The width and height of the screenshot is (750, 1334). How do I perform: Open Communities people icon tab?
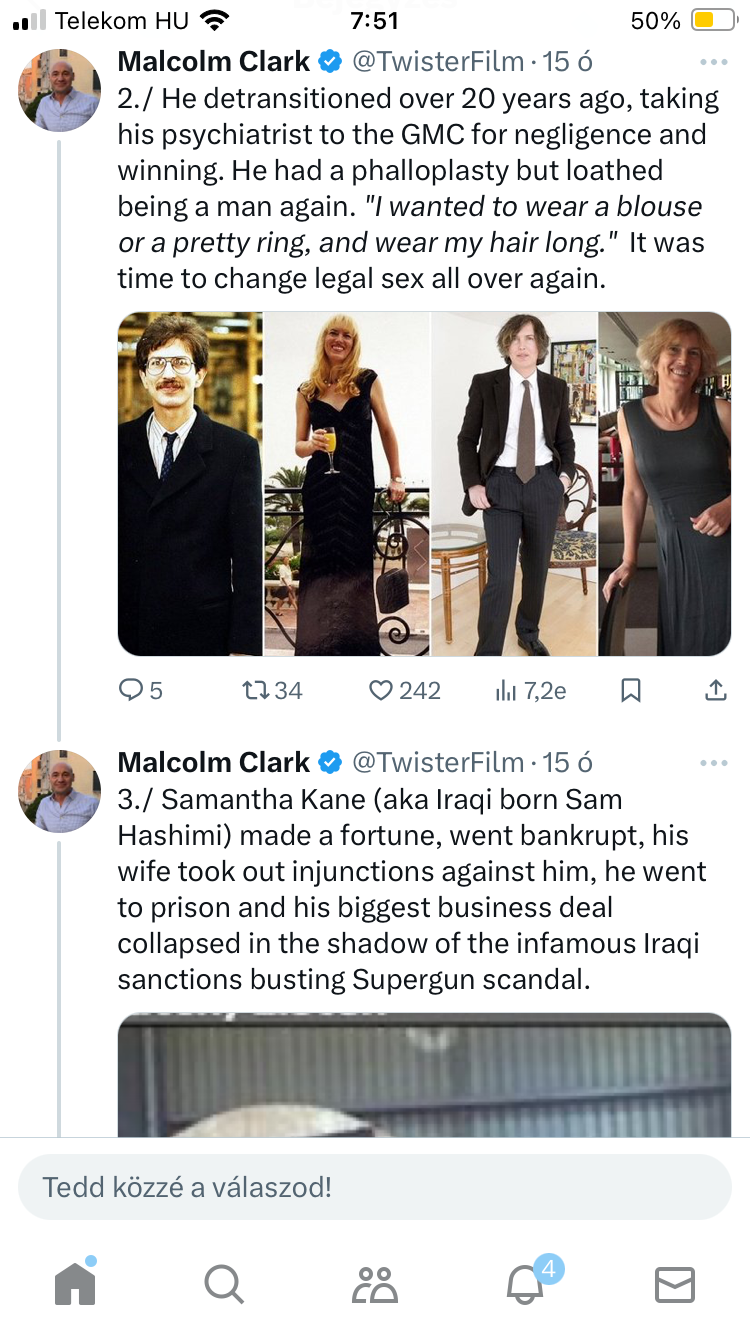[x=375, y=1283]
